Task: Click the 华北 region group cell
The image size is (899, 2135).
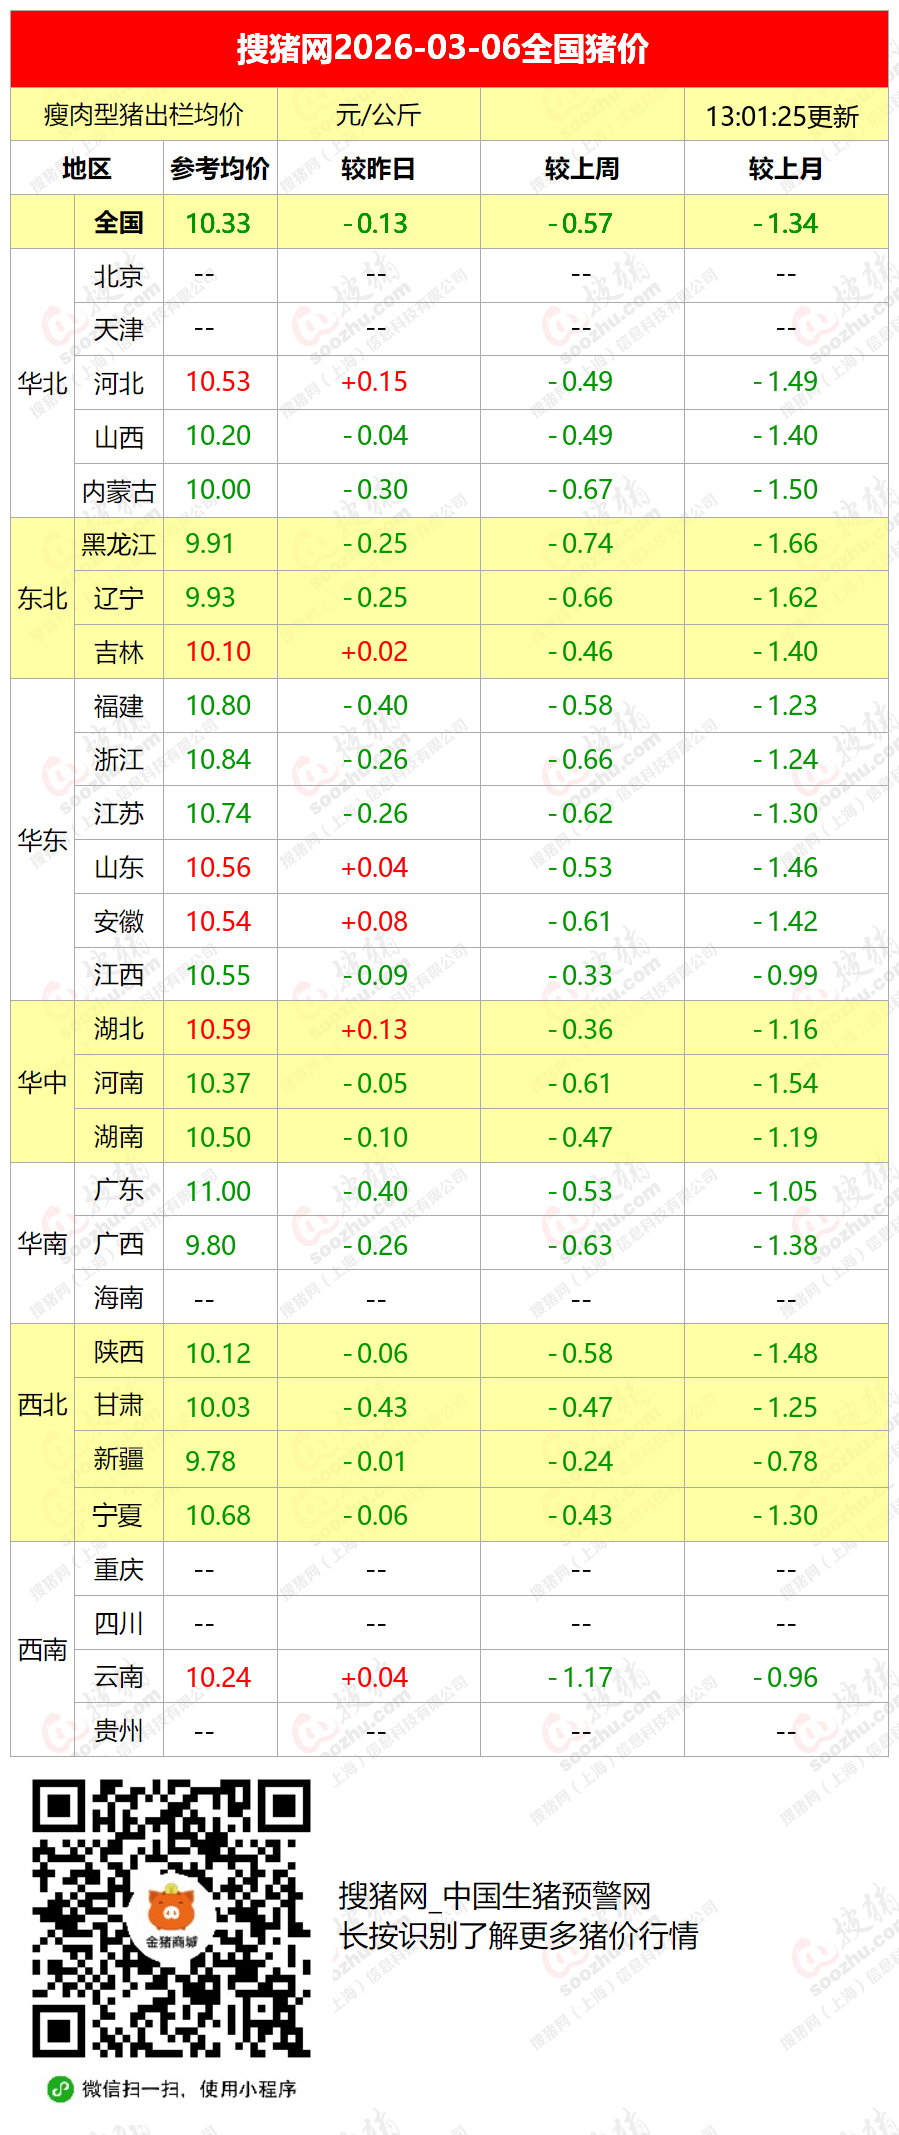Action: click(x=43, y=384)
